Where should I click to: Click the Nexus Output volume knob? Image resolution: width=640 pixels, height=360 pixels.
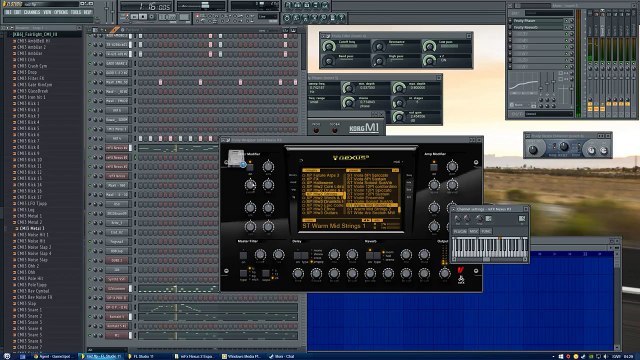[444, 273]
